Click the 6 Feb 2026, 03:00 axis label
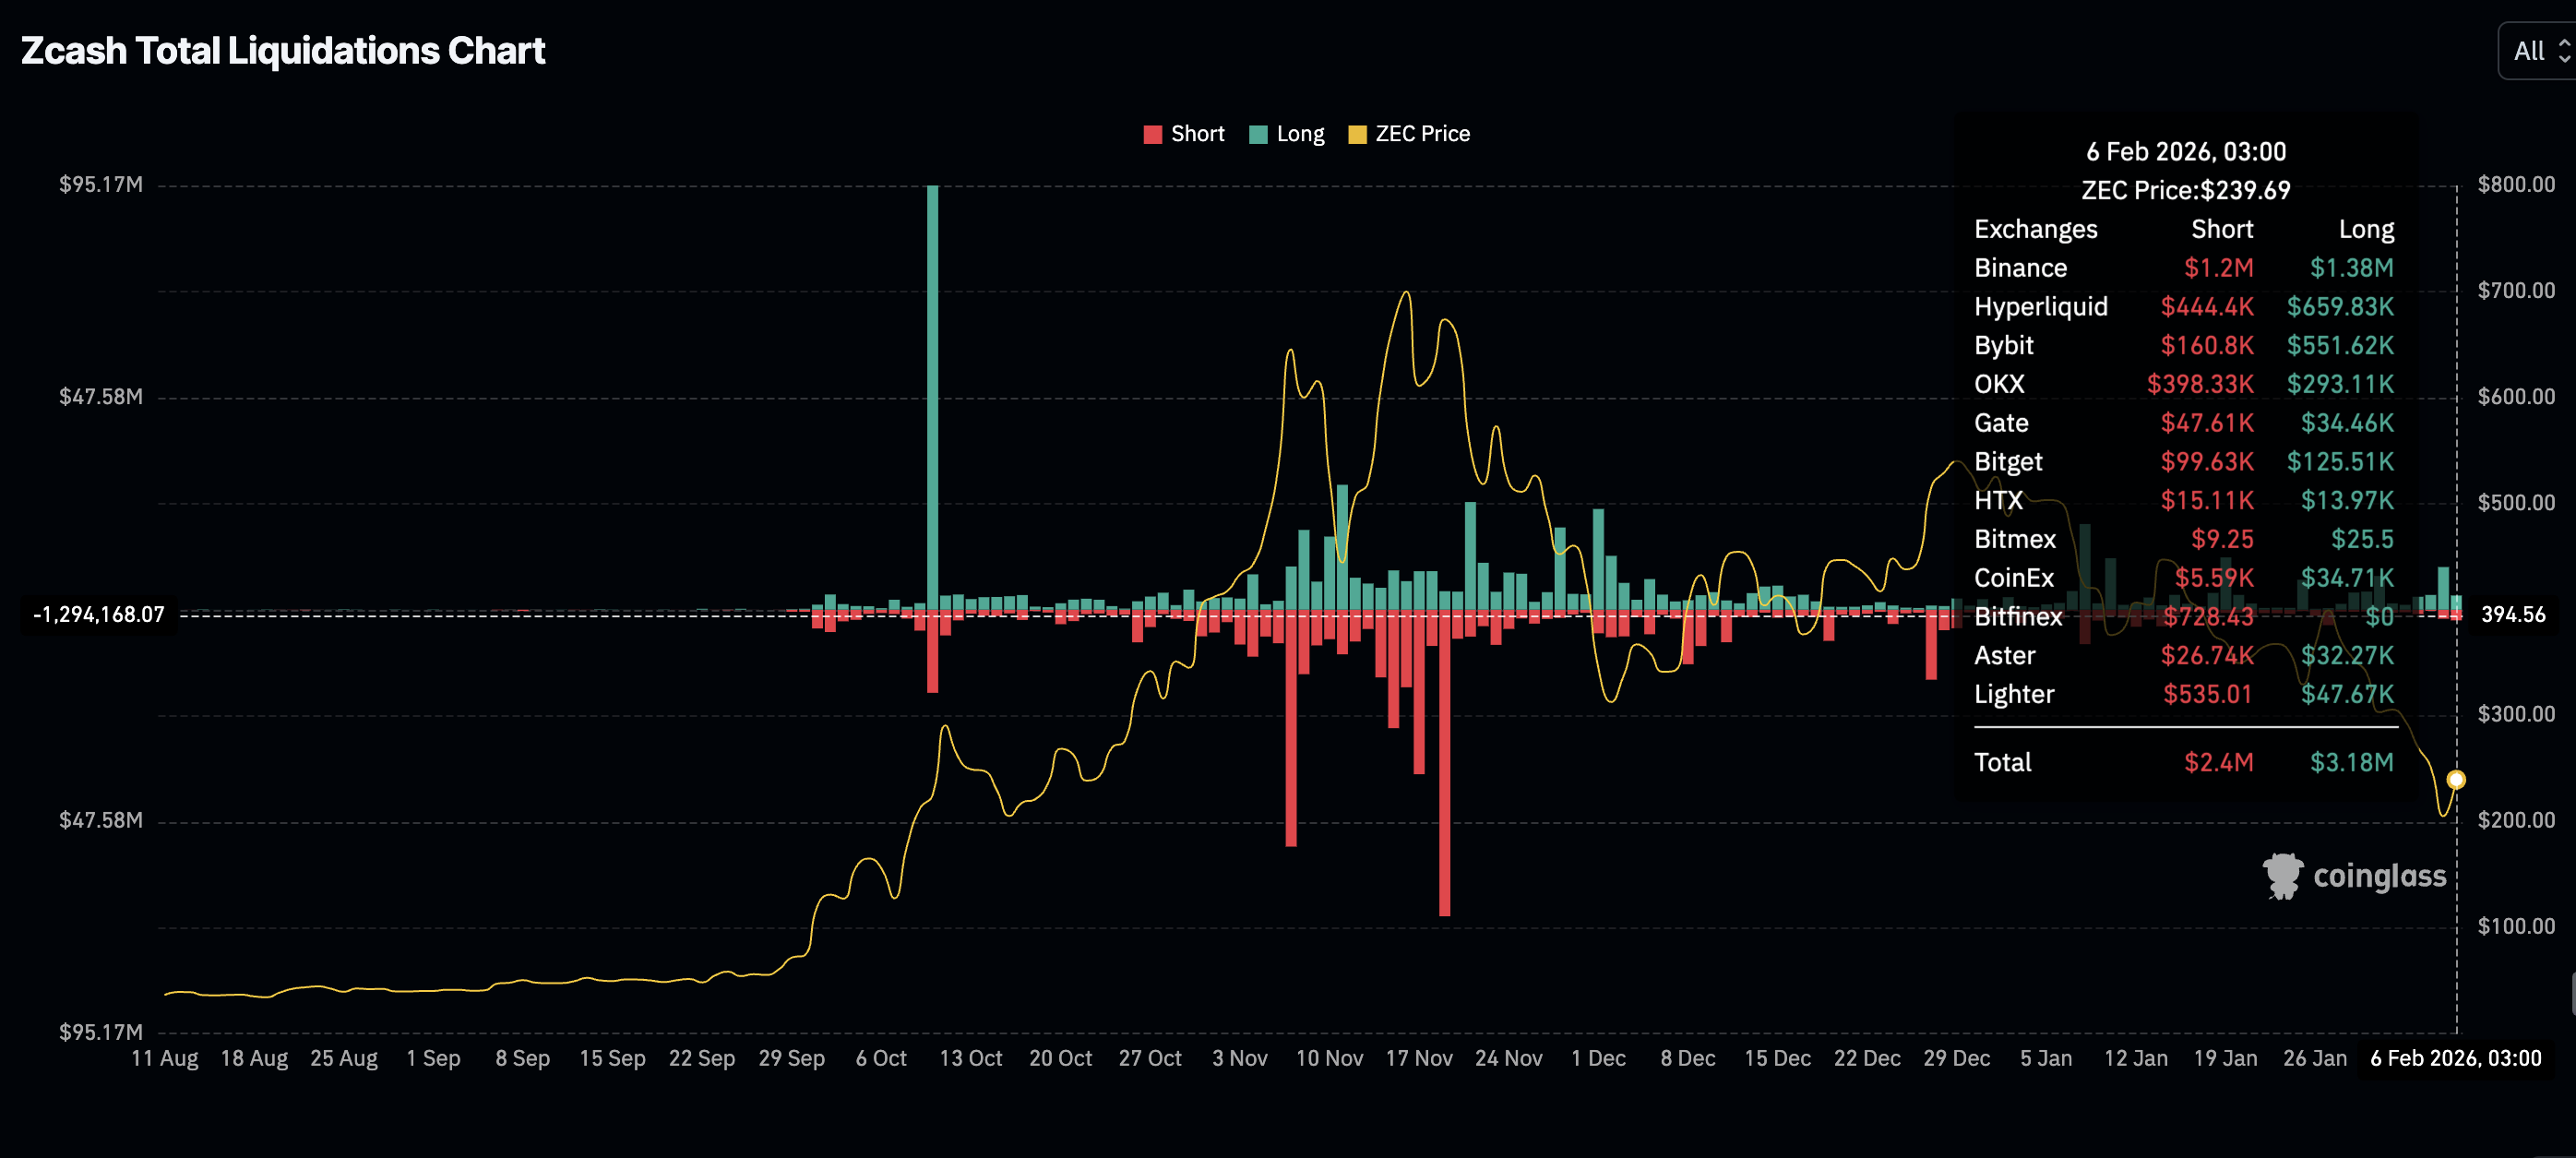The width and height of the screenshot is (2576, 1158). [x=2455, y=1058]
